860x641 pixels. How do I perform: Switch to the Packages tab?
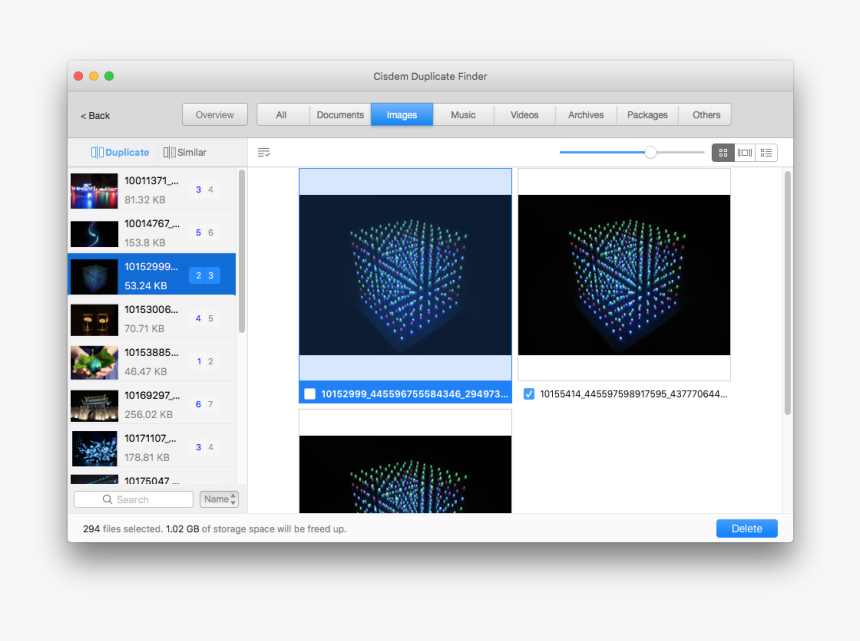coord(648,115)
